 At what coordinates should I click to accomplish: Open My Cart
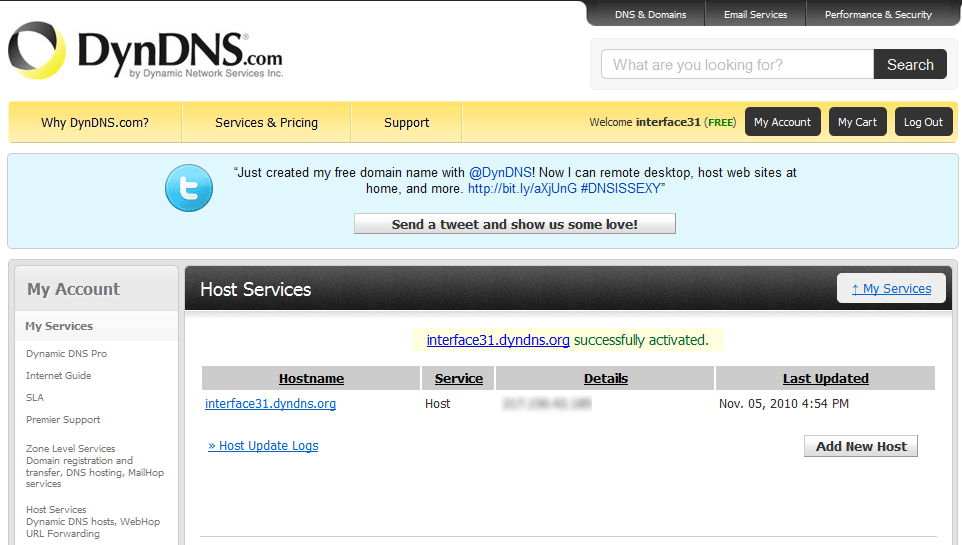point(857,122)
